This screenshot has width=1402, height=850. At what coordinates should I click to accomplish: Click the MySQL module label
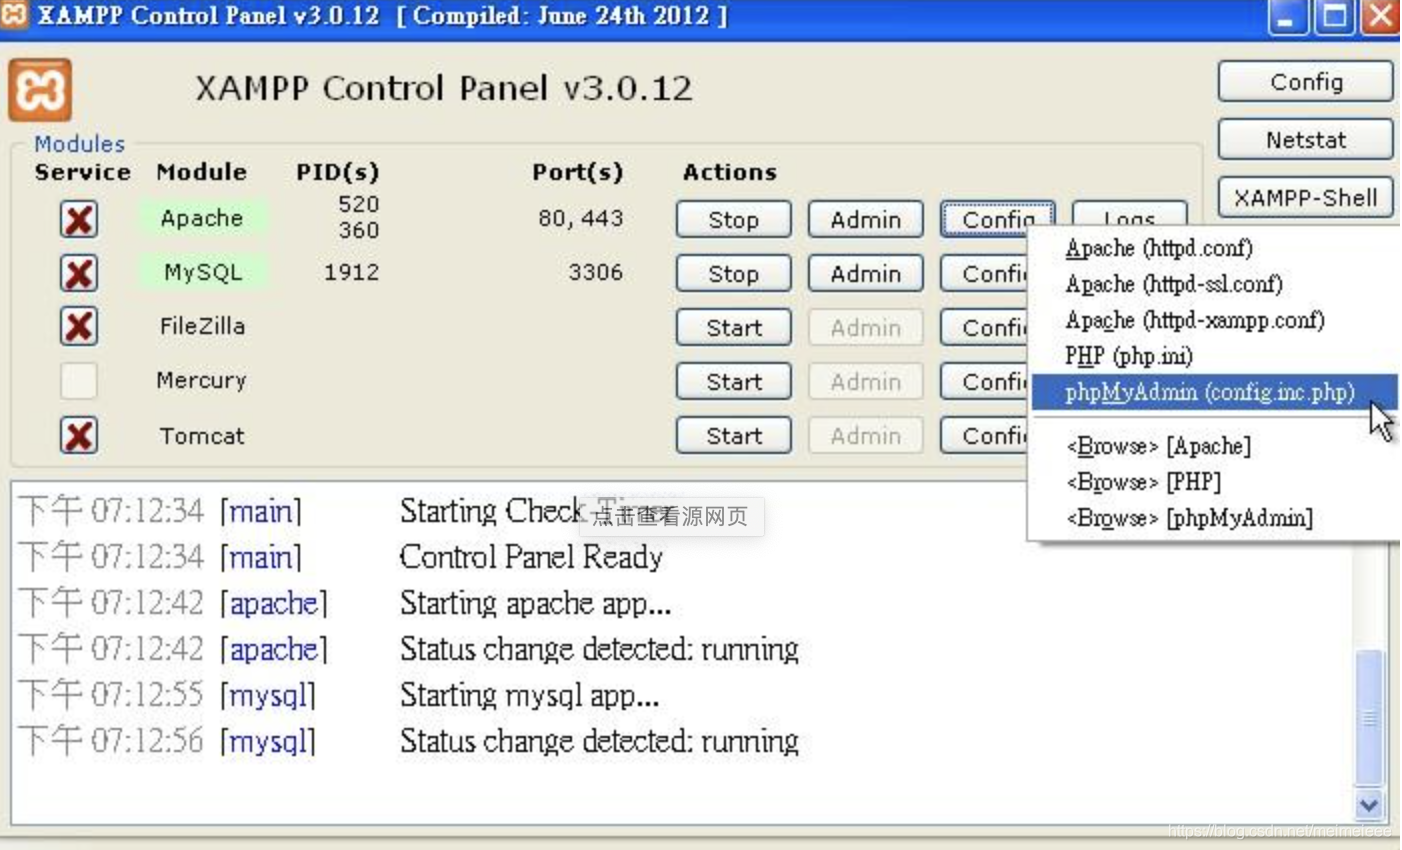click(x=202, y=272)
